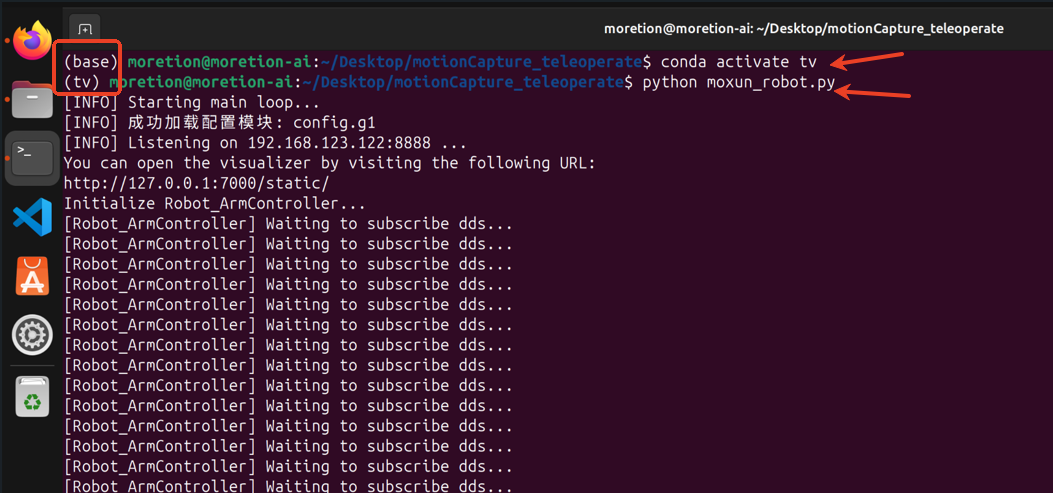
Task: Open the Trash icon
Action: pyautogui.click(x=32, y=397)
